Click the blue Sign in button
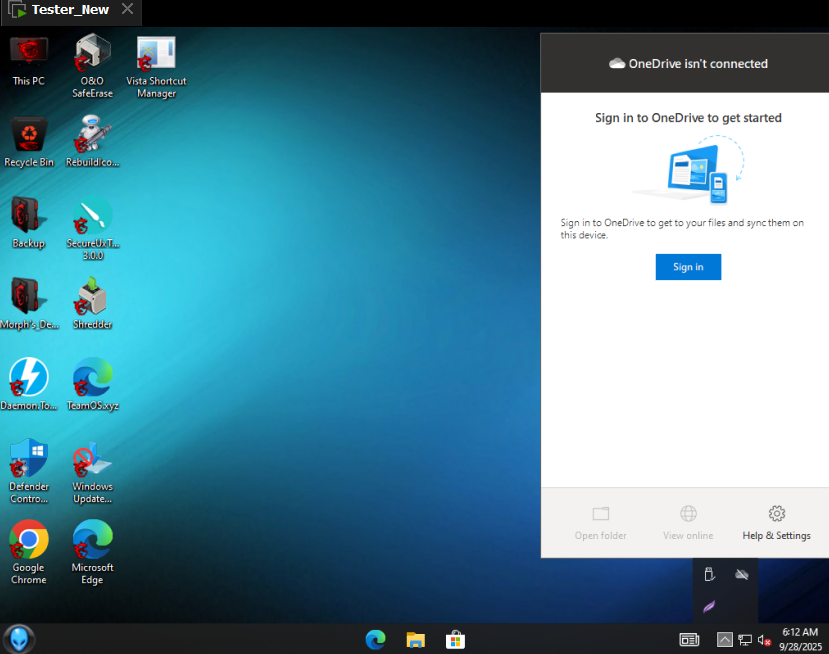Image resolution: width=829 pixels, height=654 pixels. (x=688, y=267)
